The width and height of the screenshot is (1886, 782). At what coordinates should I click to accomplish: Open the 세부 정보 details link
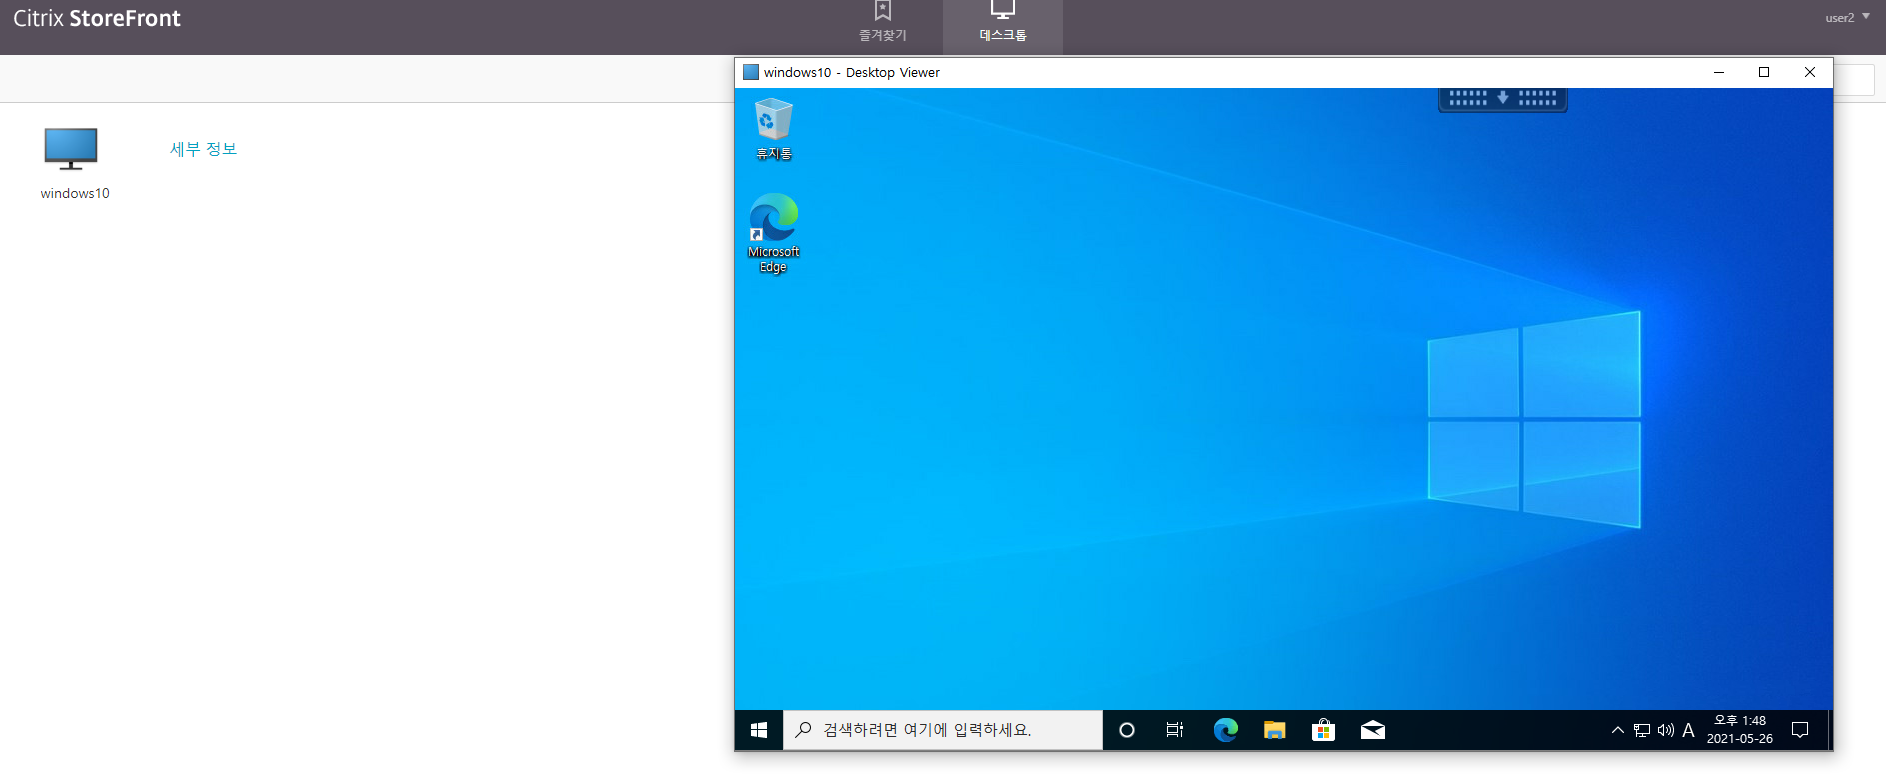pos(203,149)
